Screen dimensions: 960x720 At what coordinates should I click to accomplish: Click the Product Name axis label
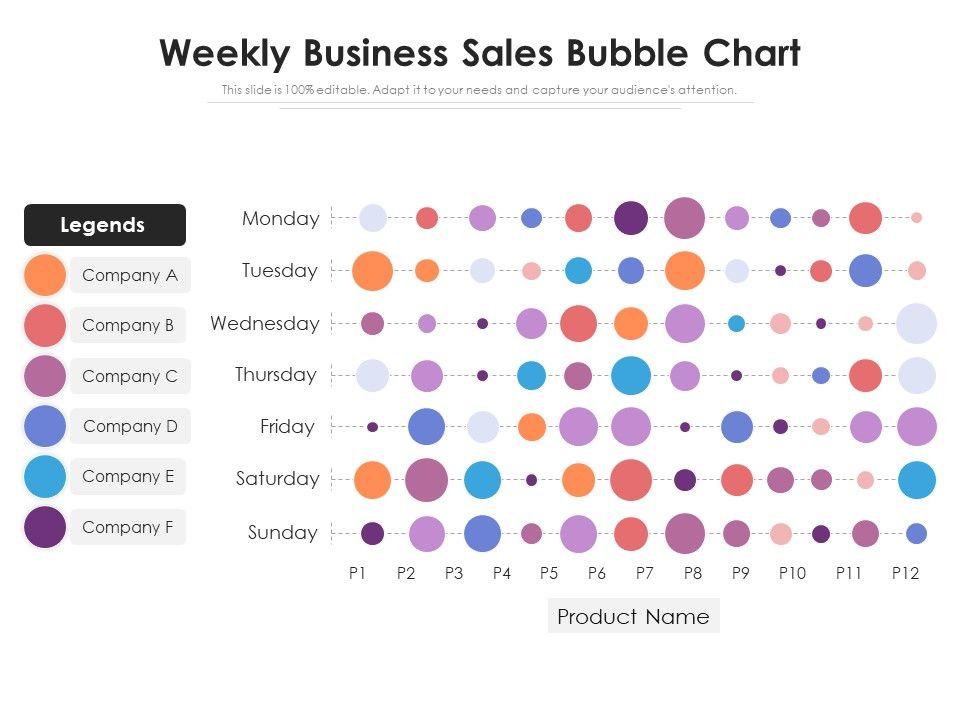point(633,616)
